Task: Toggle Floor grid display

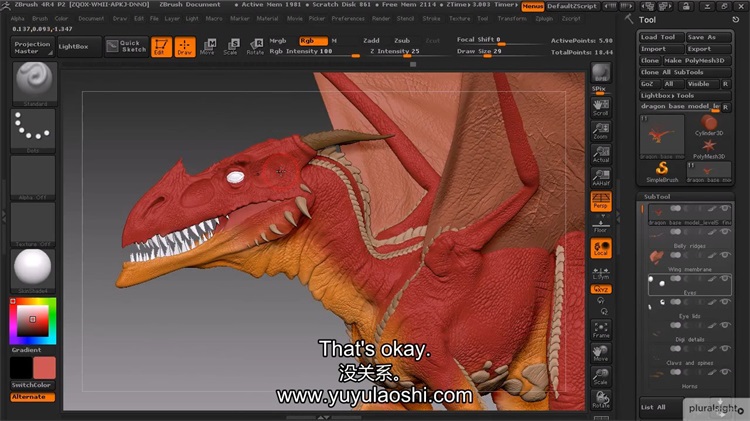Action: click(601, 224)
